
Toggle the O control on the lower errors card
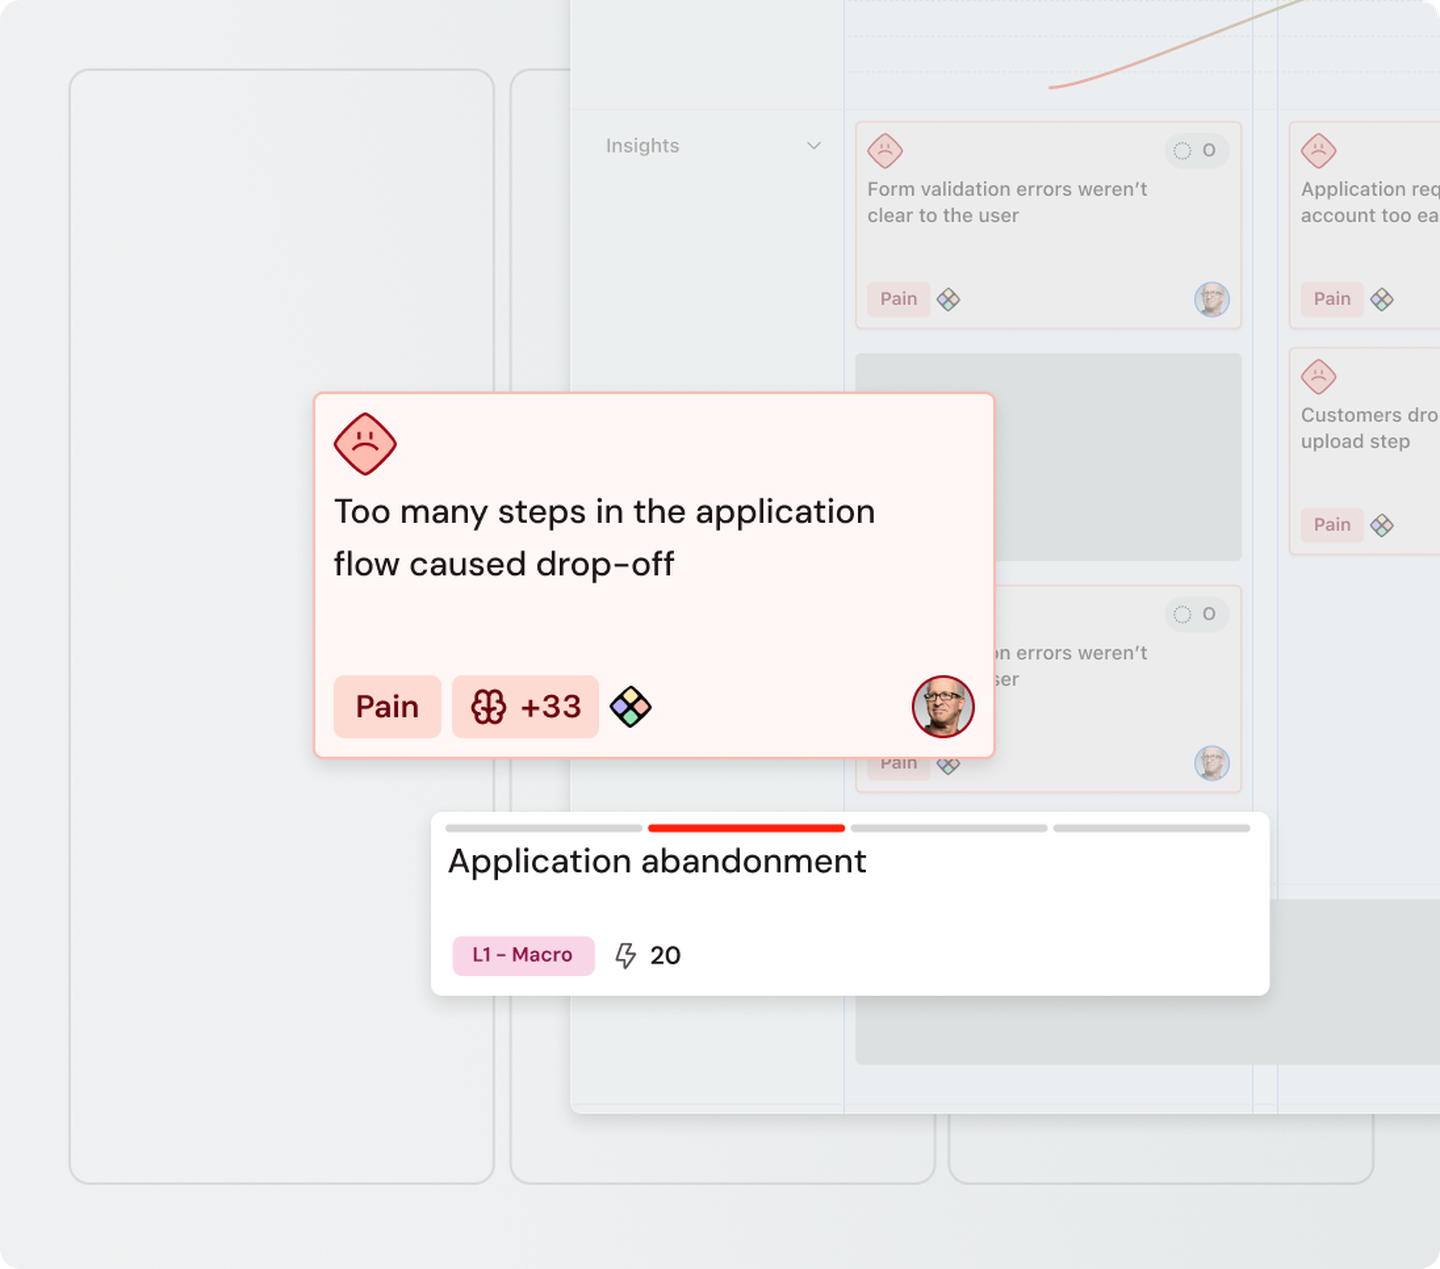[x=1195, y=614]
